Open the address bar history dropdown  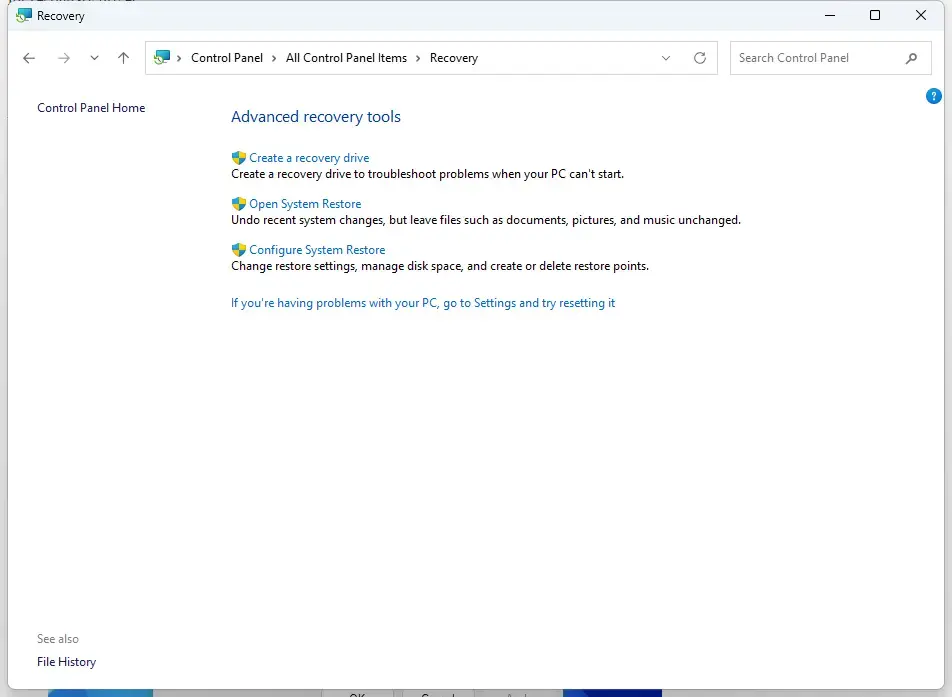[666, 58]
